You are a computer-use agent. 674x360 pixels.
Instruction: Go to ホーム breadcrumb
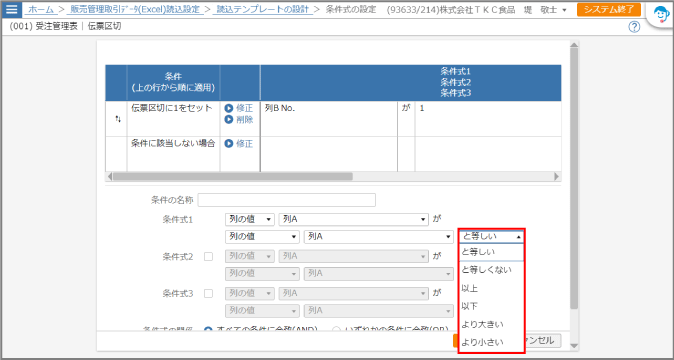(x=41, y=9)
